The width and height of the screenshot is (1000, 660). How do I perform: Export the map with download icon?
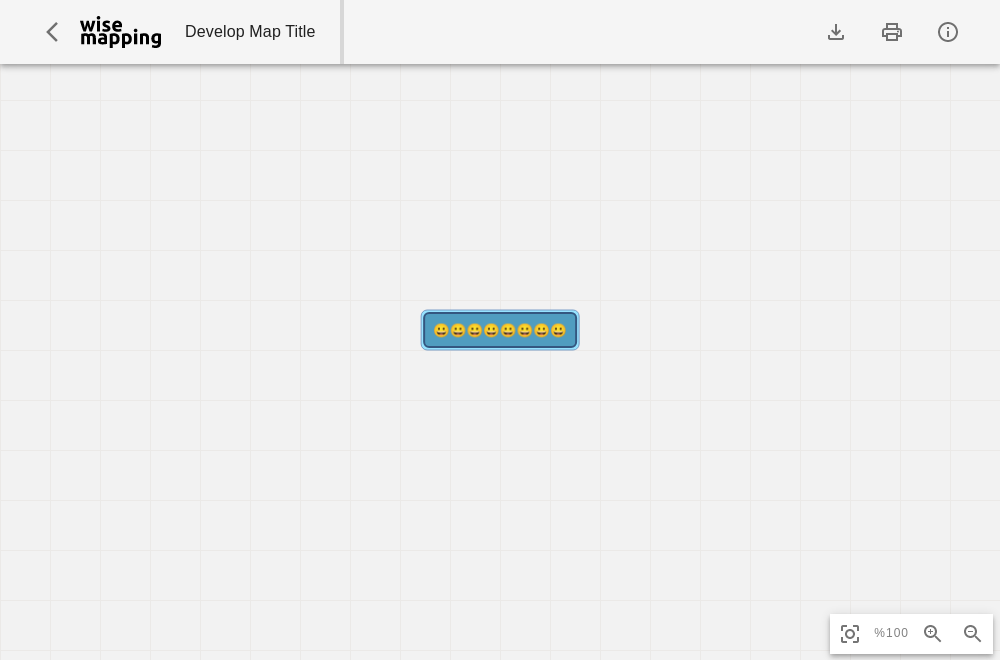[x=835, y=32]
